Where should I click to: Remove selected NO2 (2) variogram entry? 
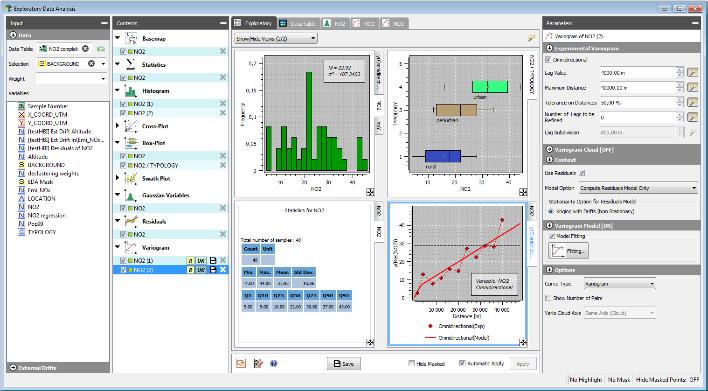pyautogui.click(x=223, y=270)
